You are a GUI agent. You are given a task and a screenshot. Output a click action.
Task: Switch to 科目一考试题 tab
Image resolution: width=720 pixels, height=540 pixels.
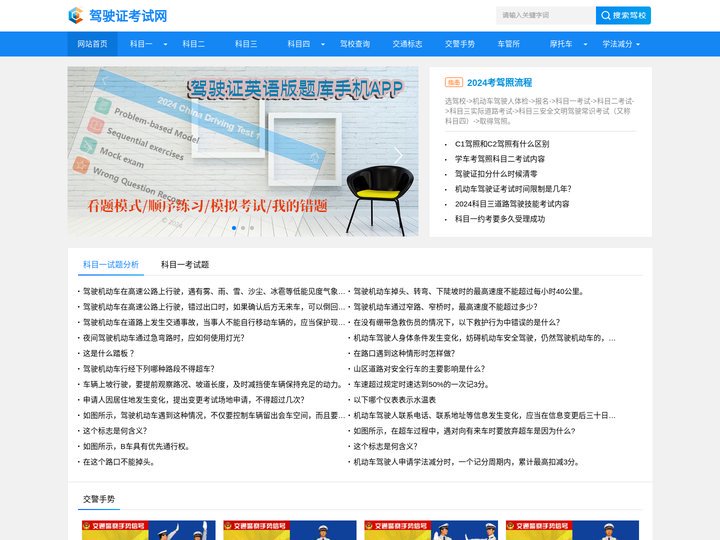185,264
